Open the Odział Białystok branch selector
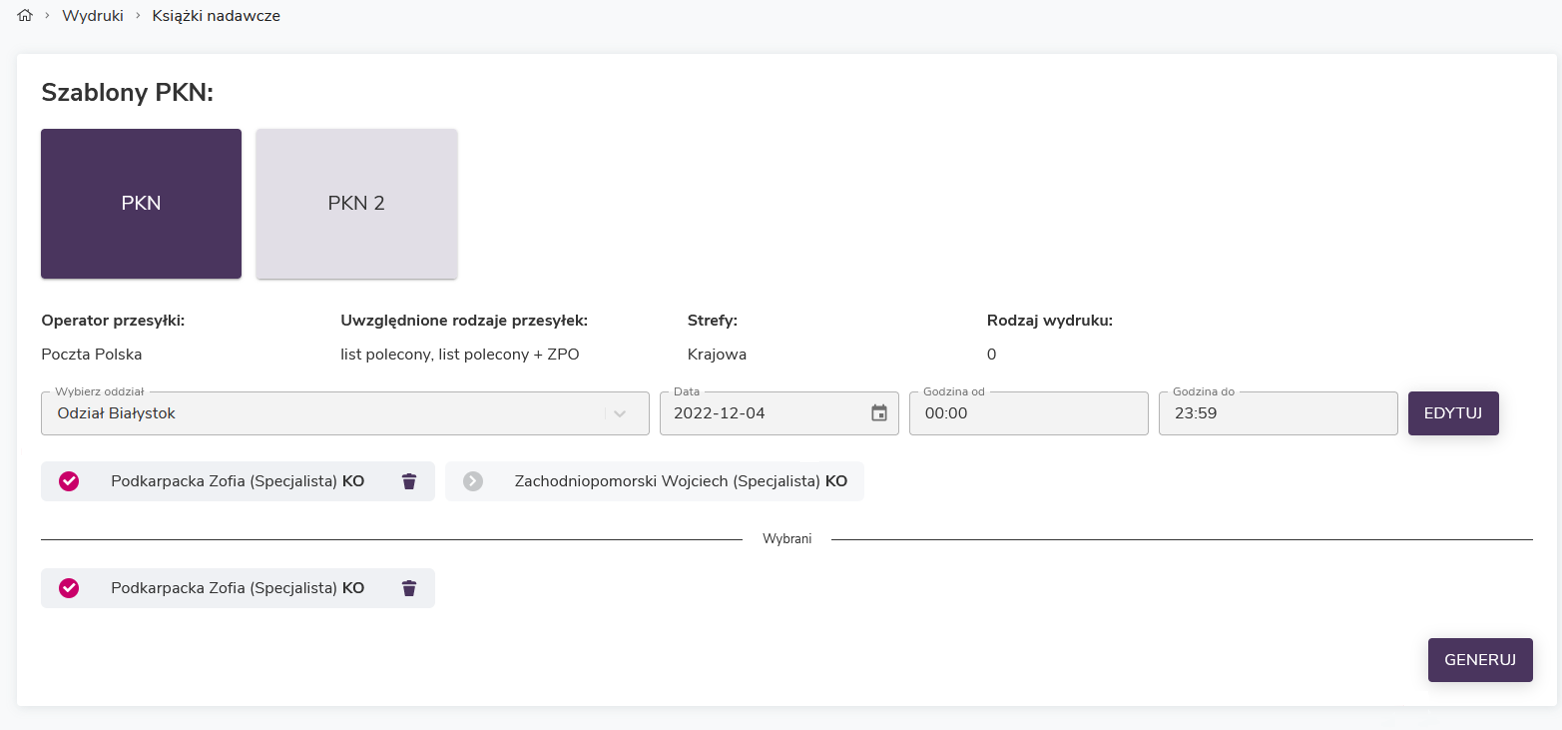This screenshot has height=730, width=1562. (320, 414)
